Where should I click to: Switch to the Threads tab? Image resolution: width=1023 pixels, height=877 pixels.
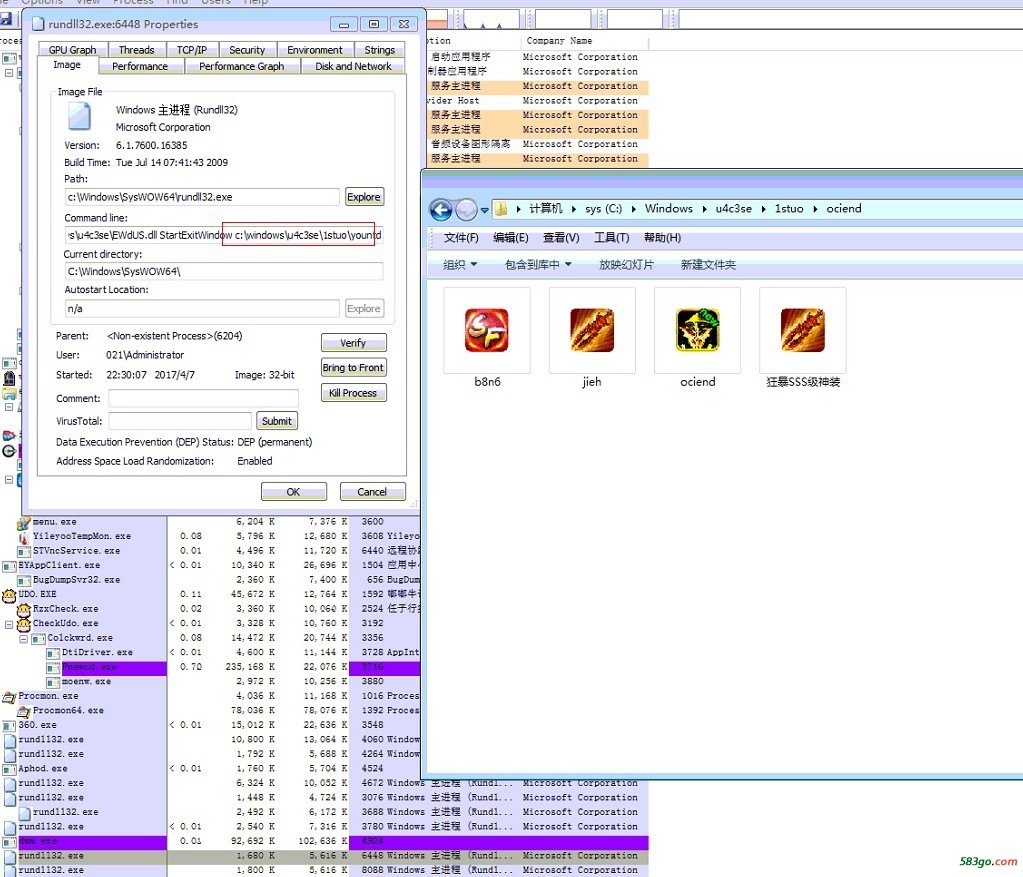(136, 50)
